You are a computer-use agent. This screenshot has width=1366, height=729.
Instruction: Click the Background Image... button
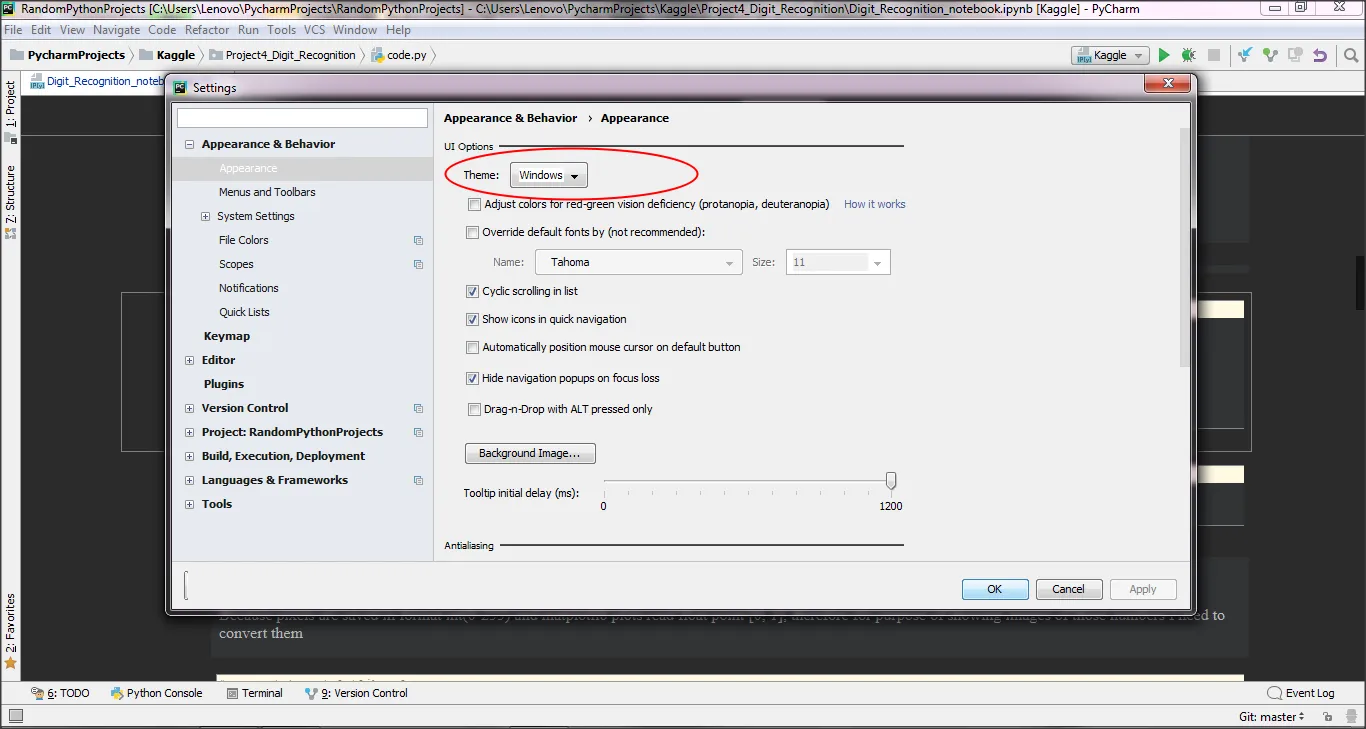point(530,453)
